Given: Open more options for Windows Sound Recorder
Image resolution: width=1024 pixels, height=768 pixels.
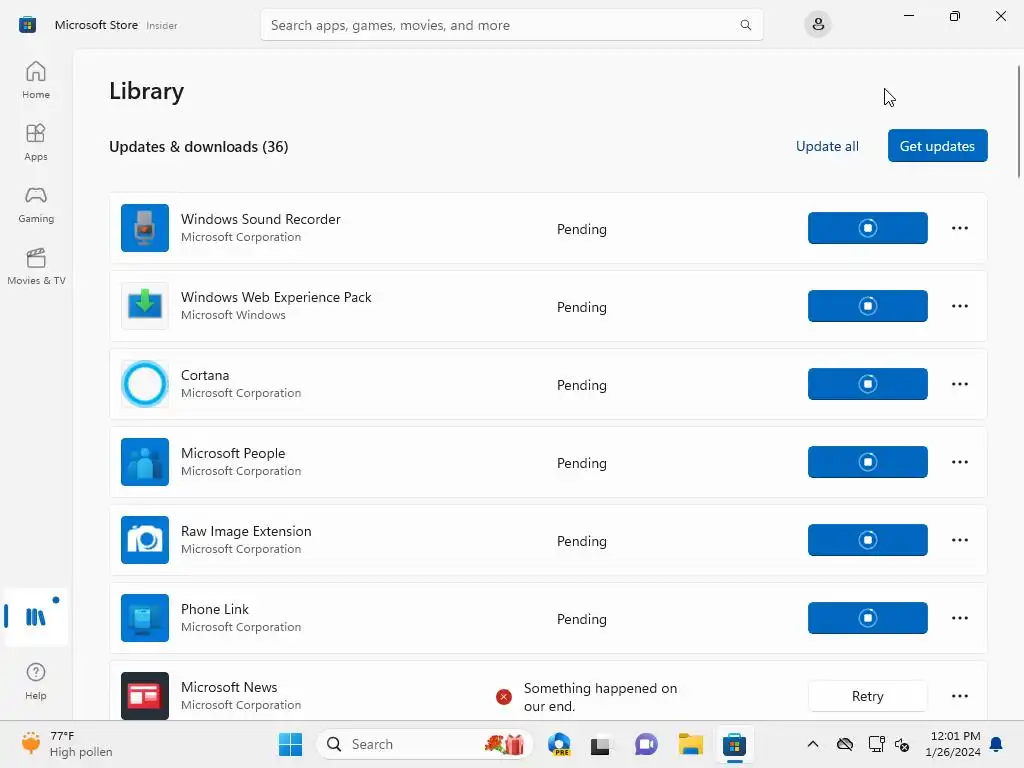Looking at the screenshot, I should (959, 228).
